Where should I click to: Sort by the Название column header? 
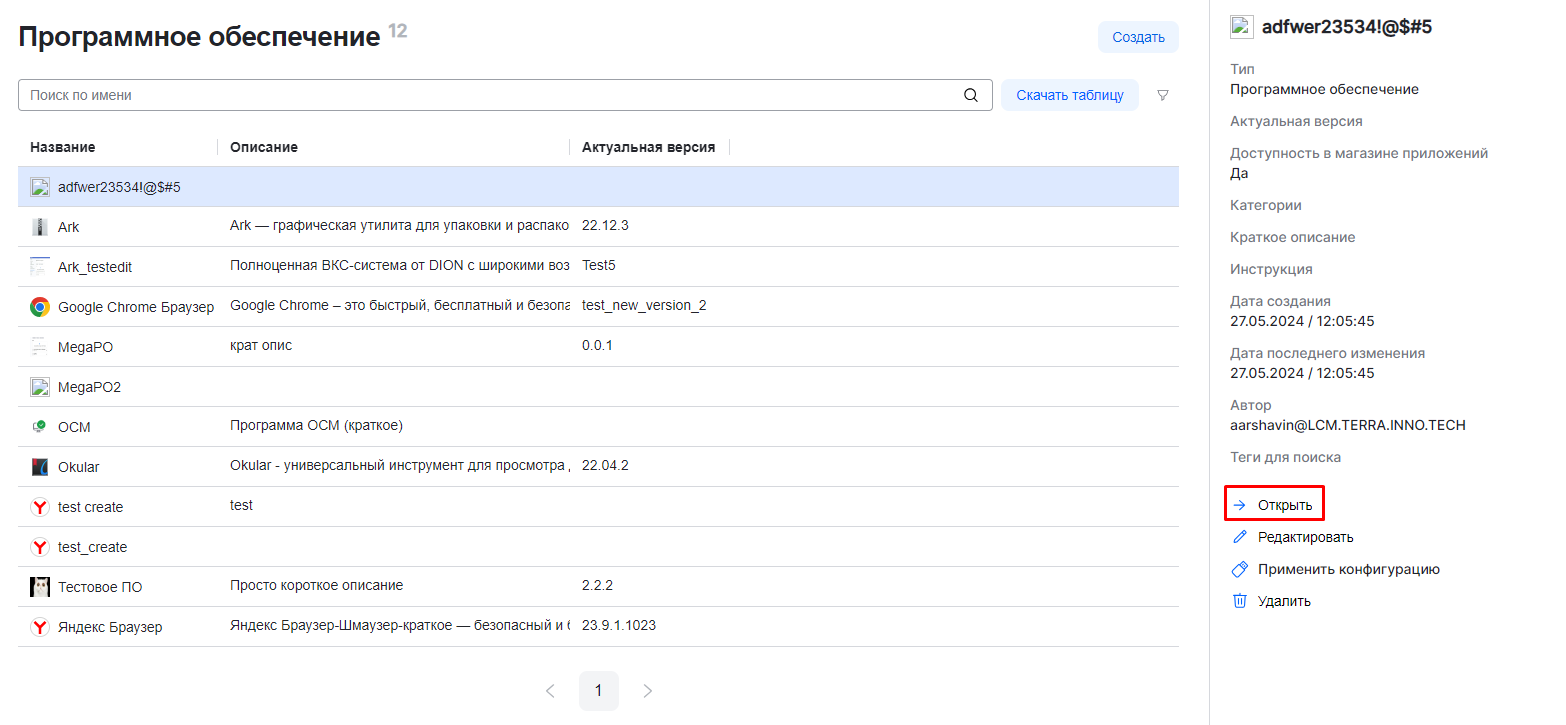click(63, 147)
